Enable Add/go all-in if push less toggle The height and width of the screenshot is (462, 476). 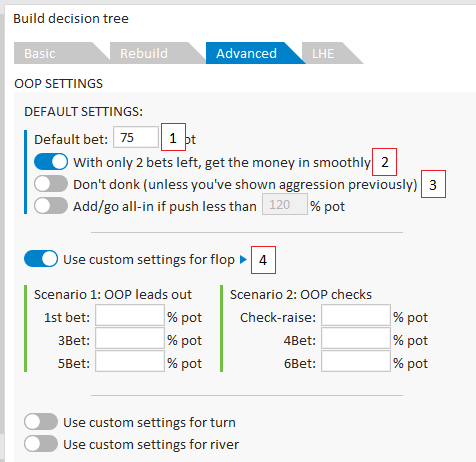click(51, 206)
